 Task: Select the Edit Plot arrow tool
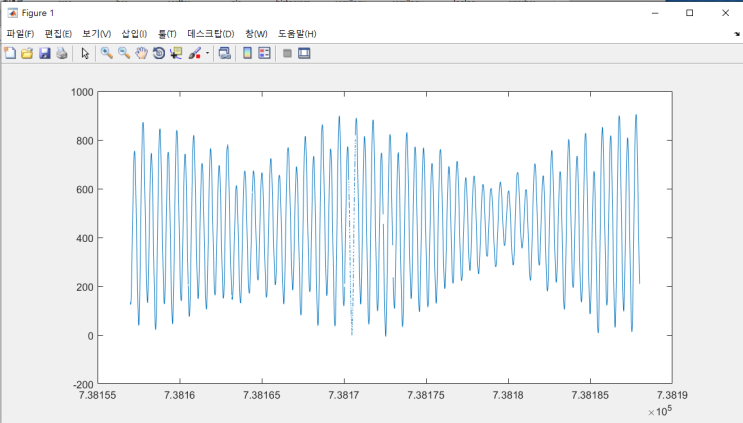(x=85, y=53)
